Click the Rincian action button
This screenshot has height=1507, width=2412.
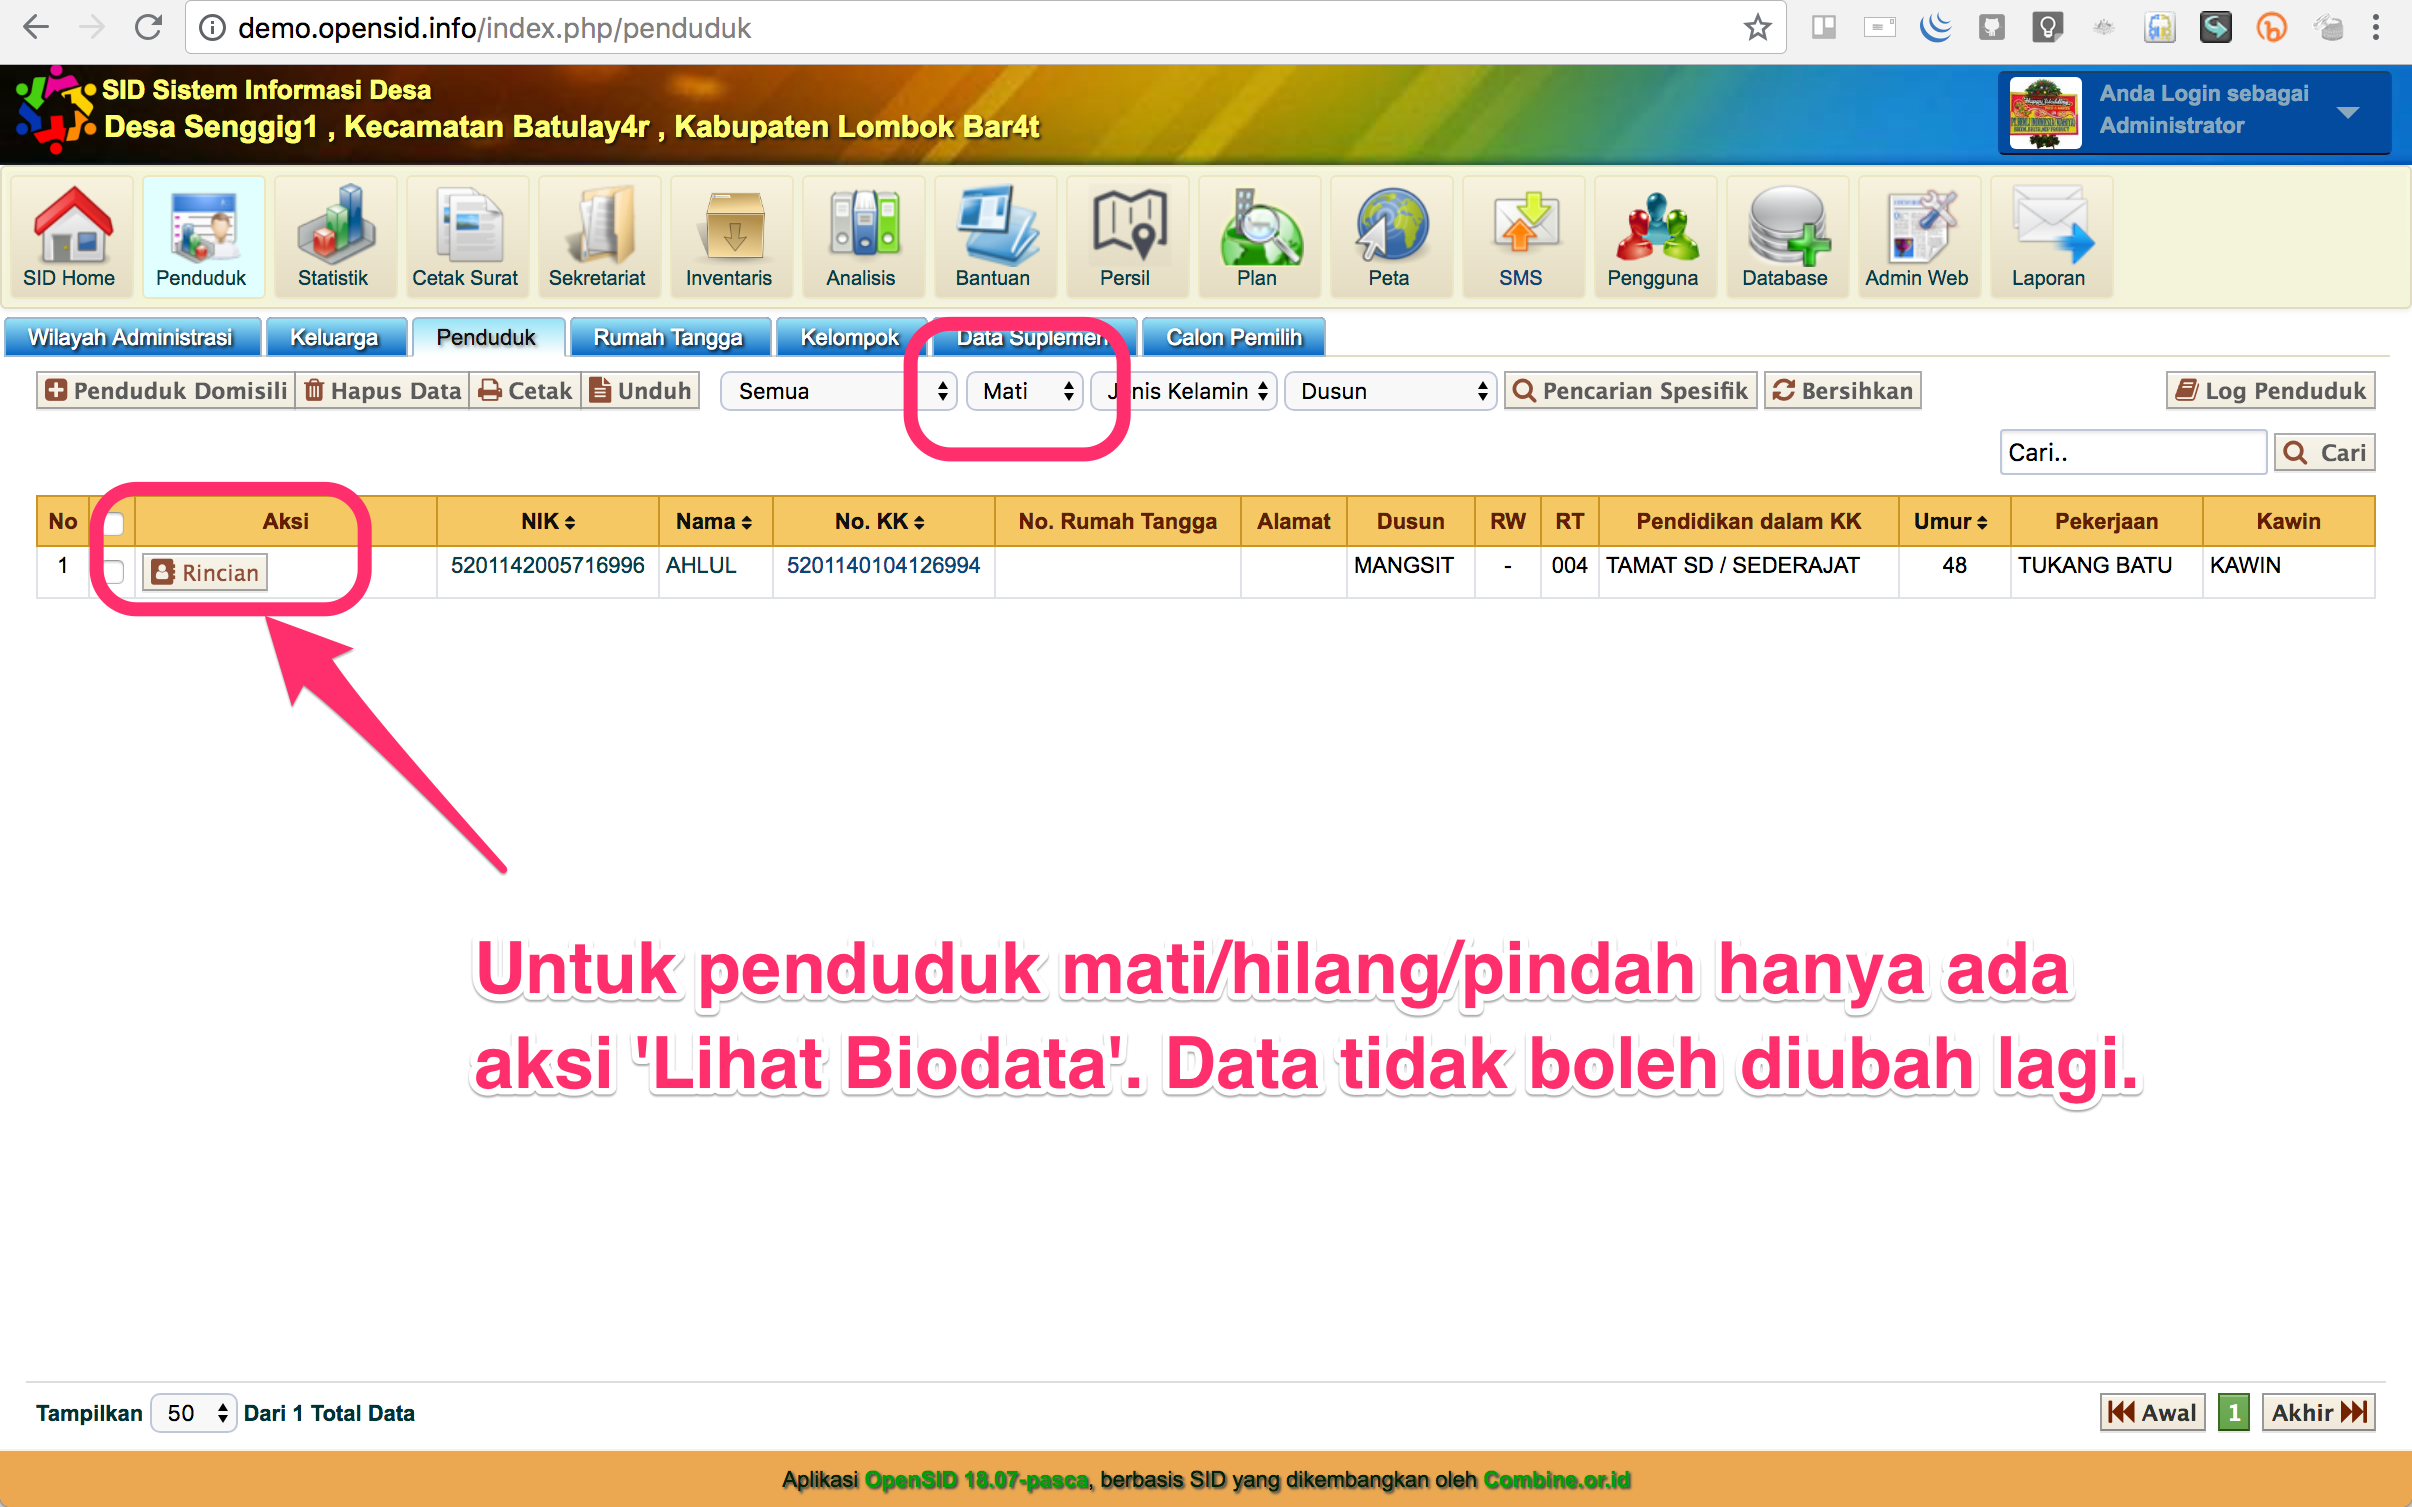coord(204,572)
